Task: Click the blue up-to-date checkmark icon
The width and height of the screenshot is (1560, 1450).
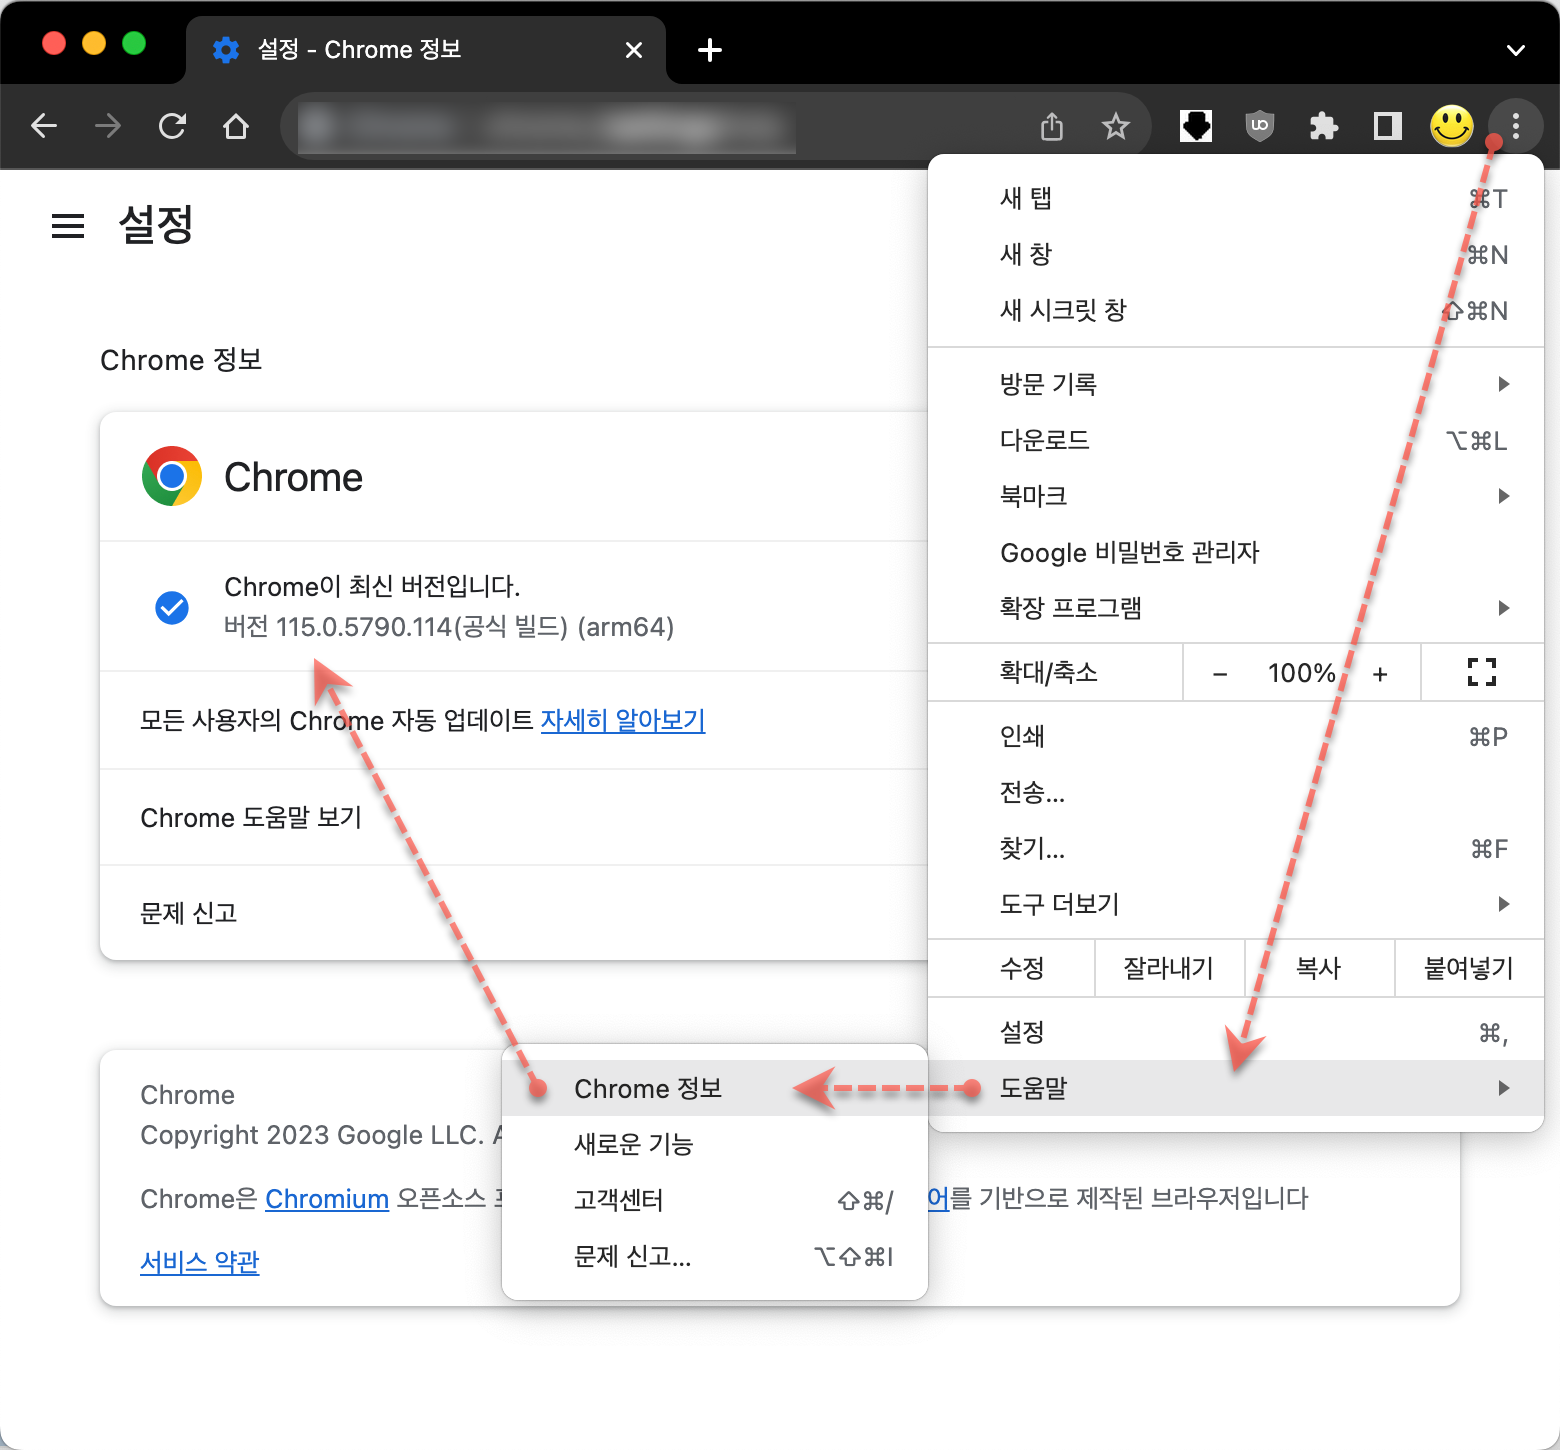Action: tap(172, 607)
